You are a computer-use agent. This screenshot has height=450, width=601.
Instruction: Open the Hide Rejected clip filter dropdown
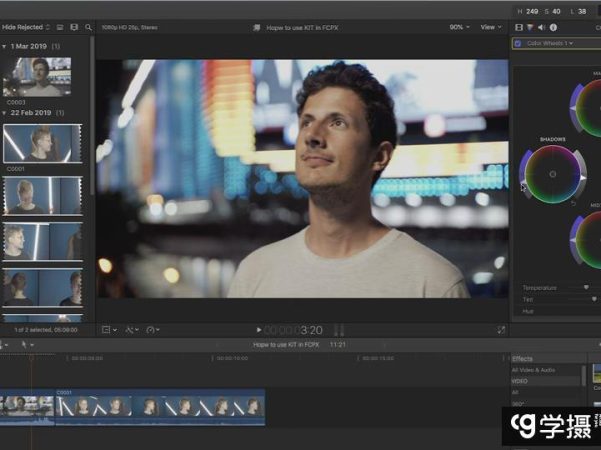click(26, 27)
